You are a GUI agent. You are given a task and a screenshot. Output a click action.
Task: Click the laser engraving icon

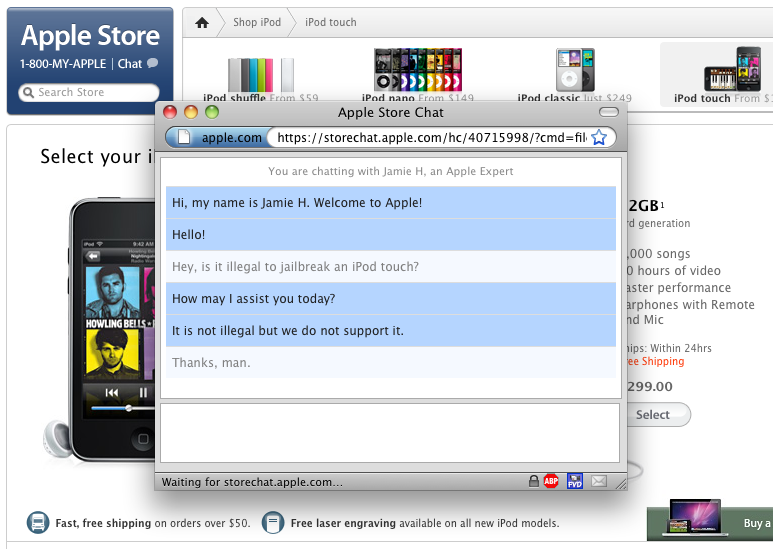273,522
